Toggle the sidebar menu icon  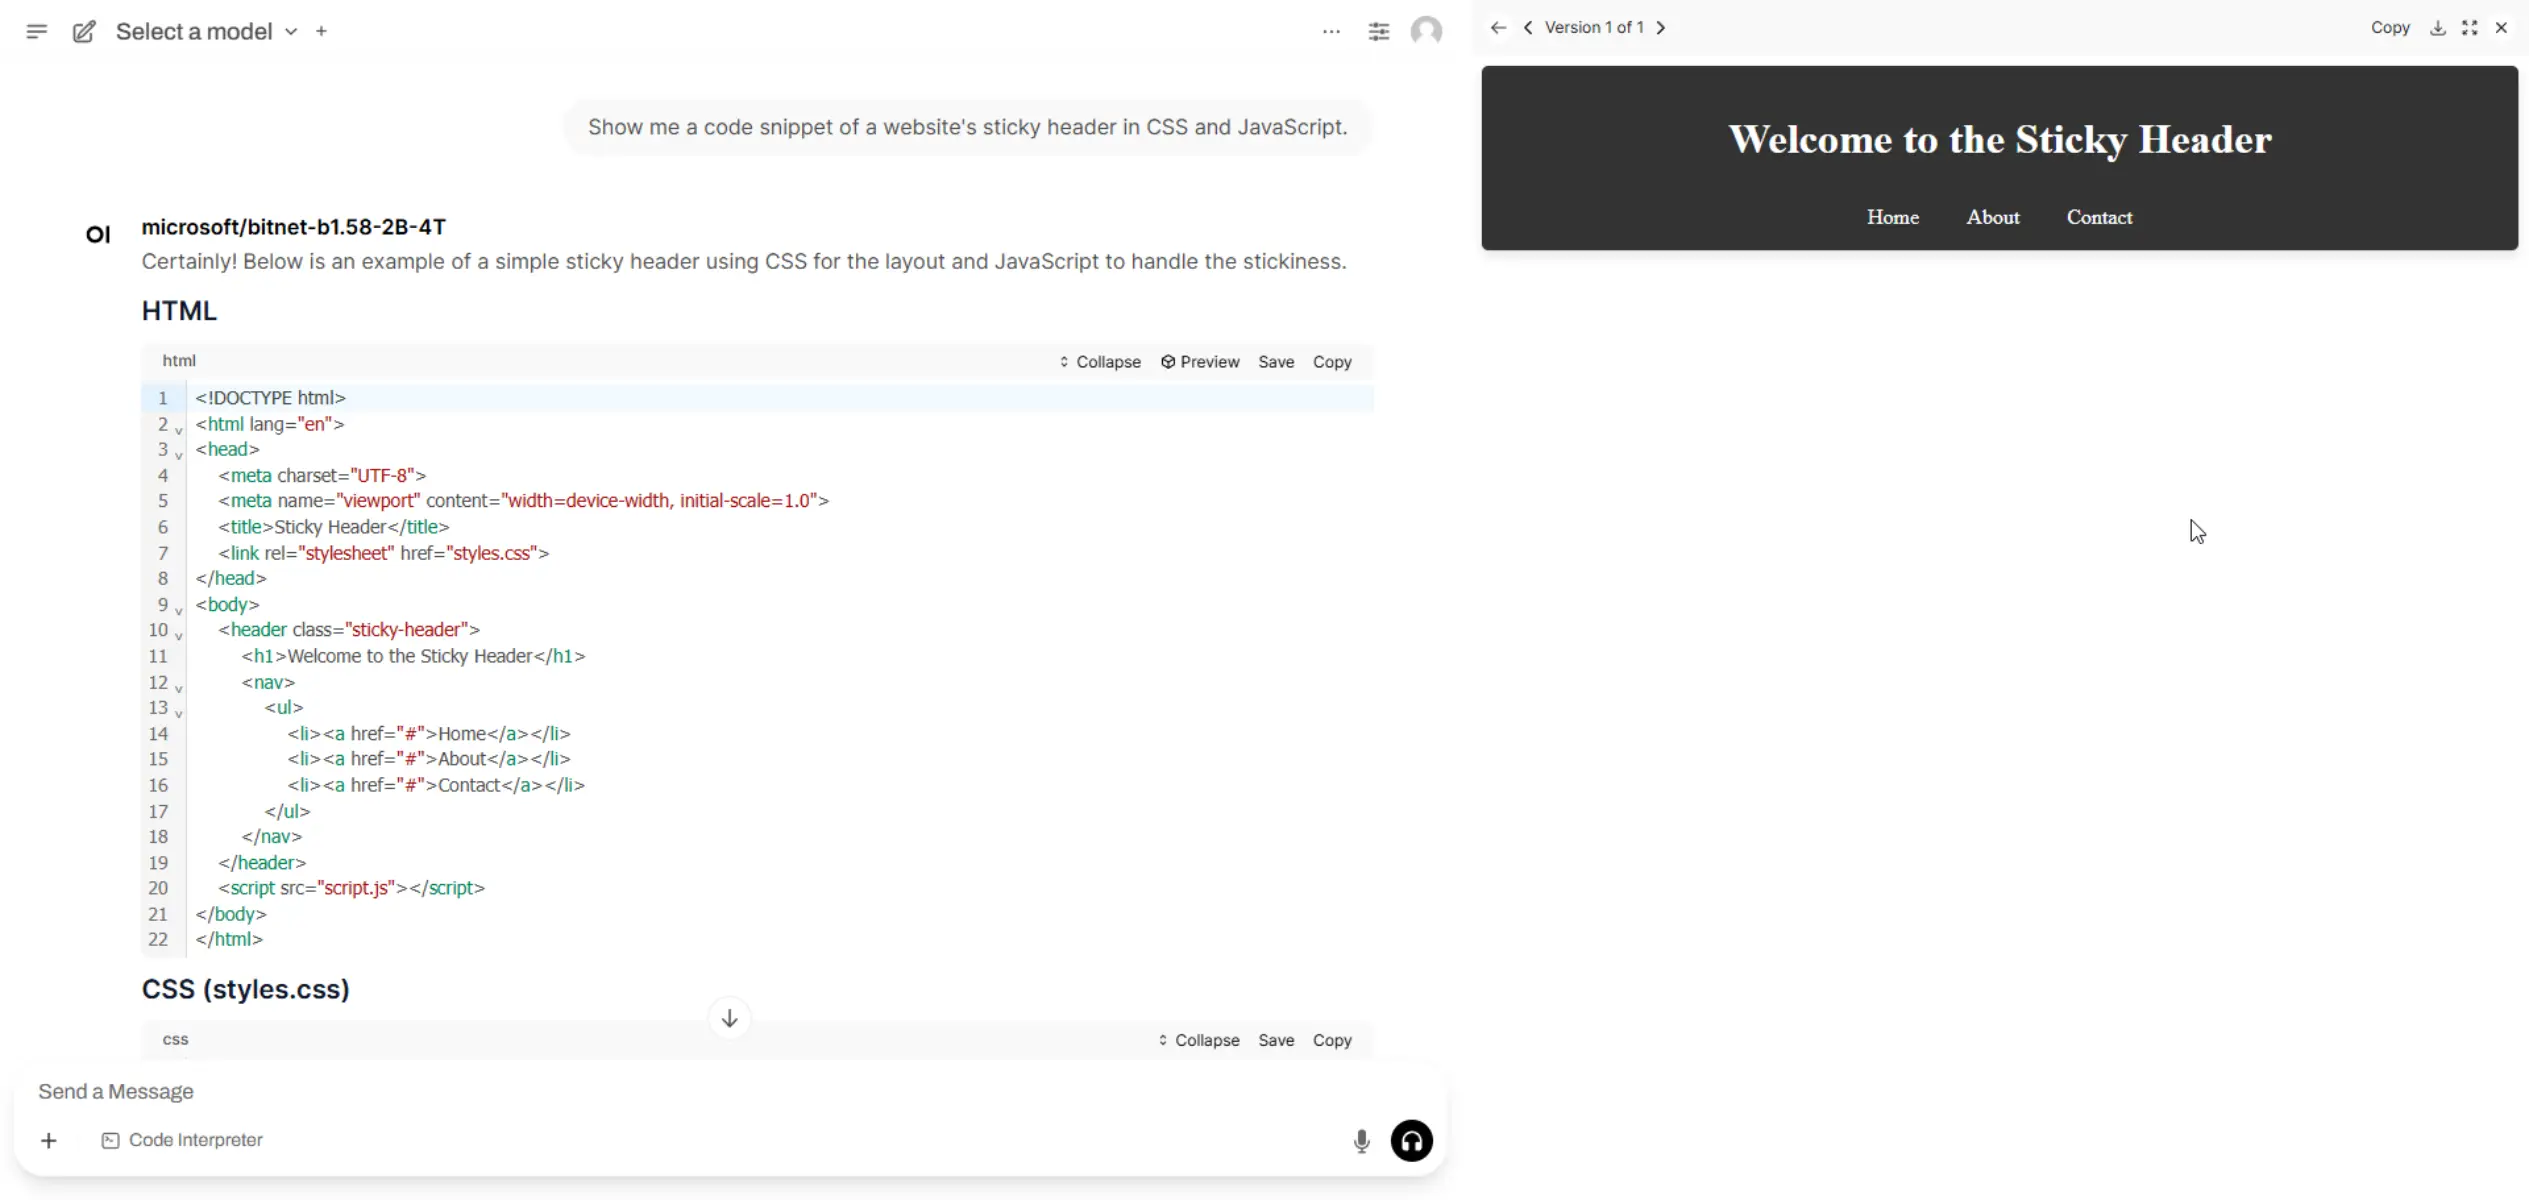coord(36,31)
